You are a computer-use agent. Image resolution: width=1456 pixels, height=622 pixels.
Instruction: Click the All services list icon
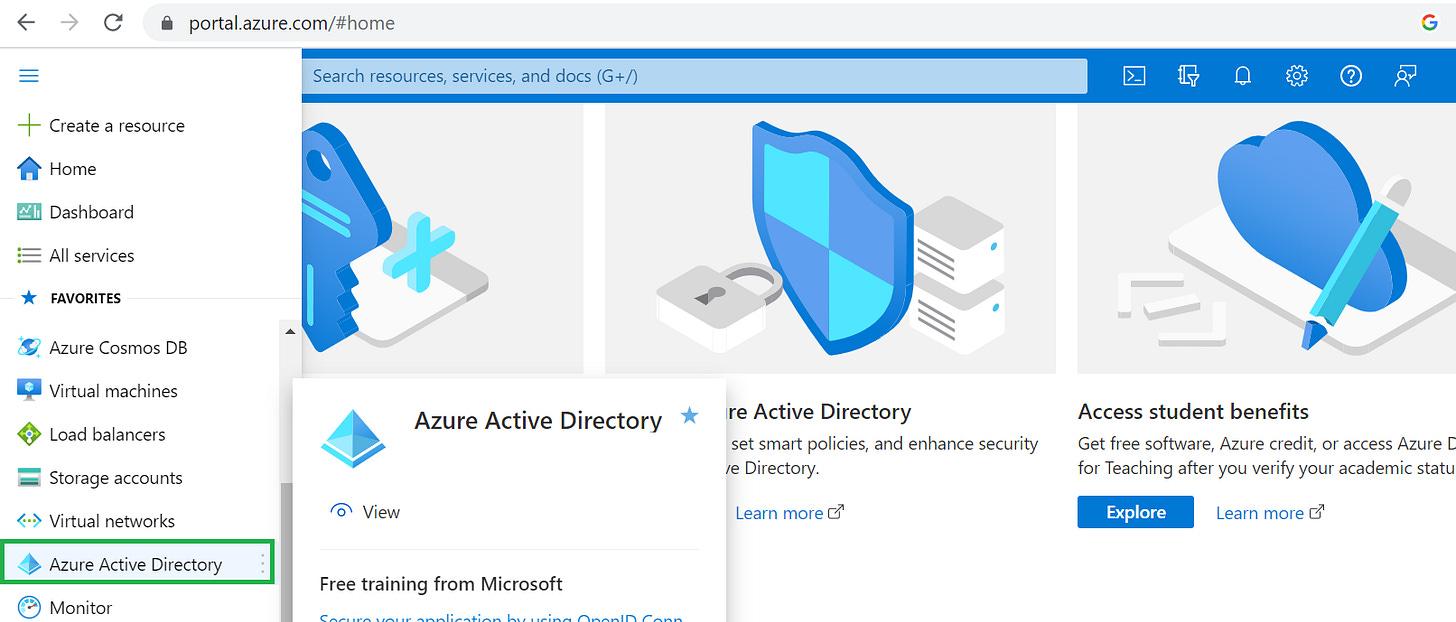(x=29, y=255)
